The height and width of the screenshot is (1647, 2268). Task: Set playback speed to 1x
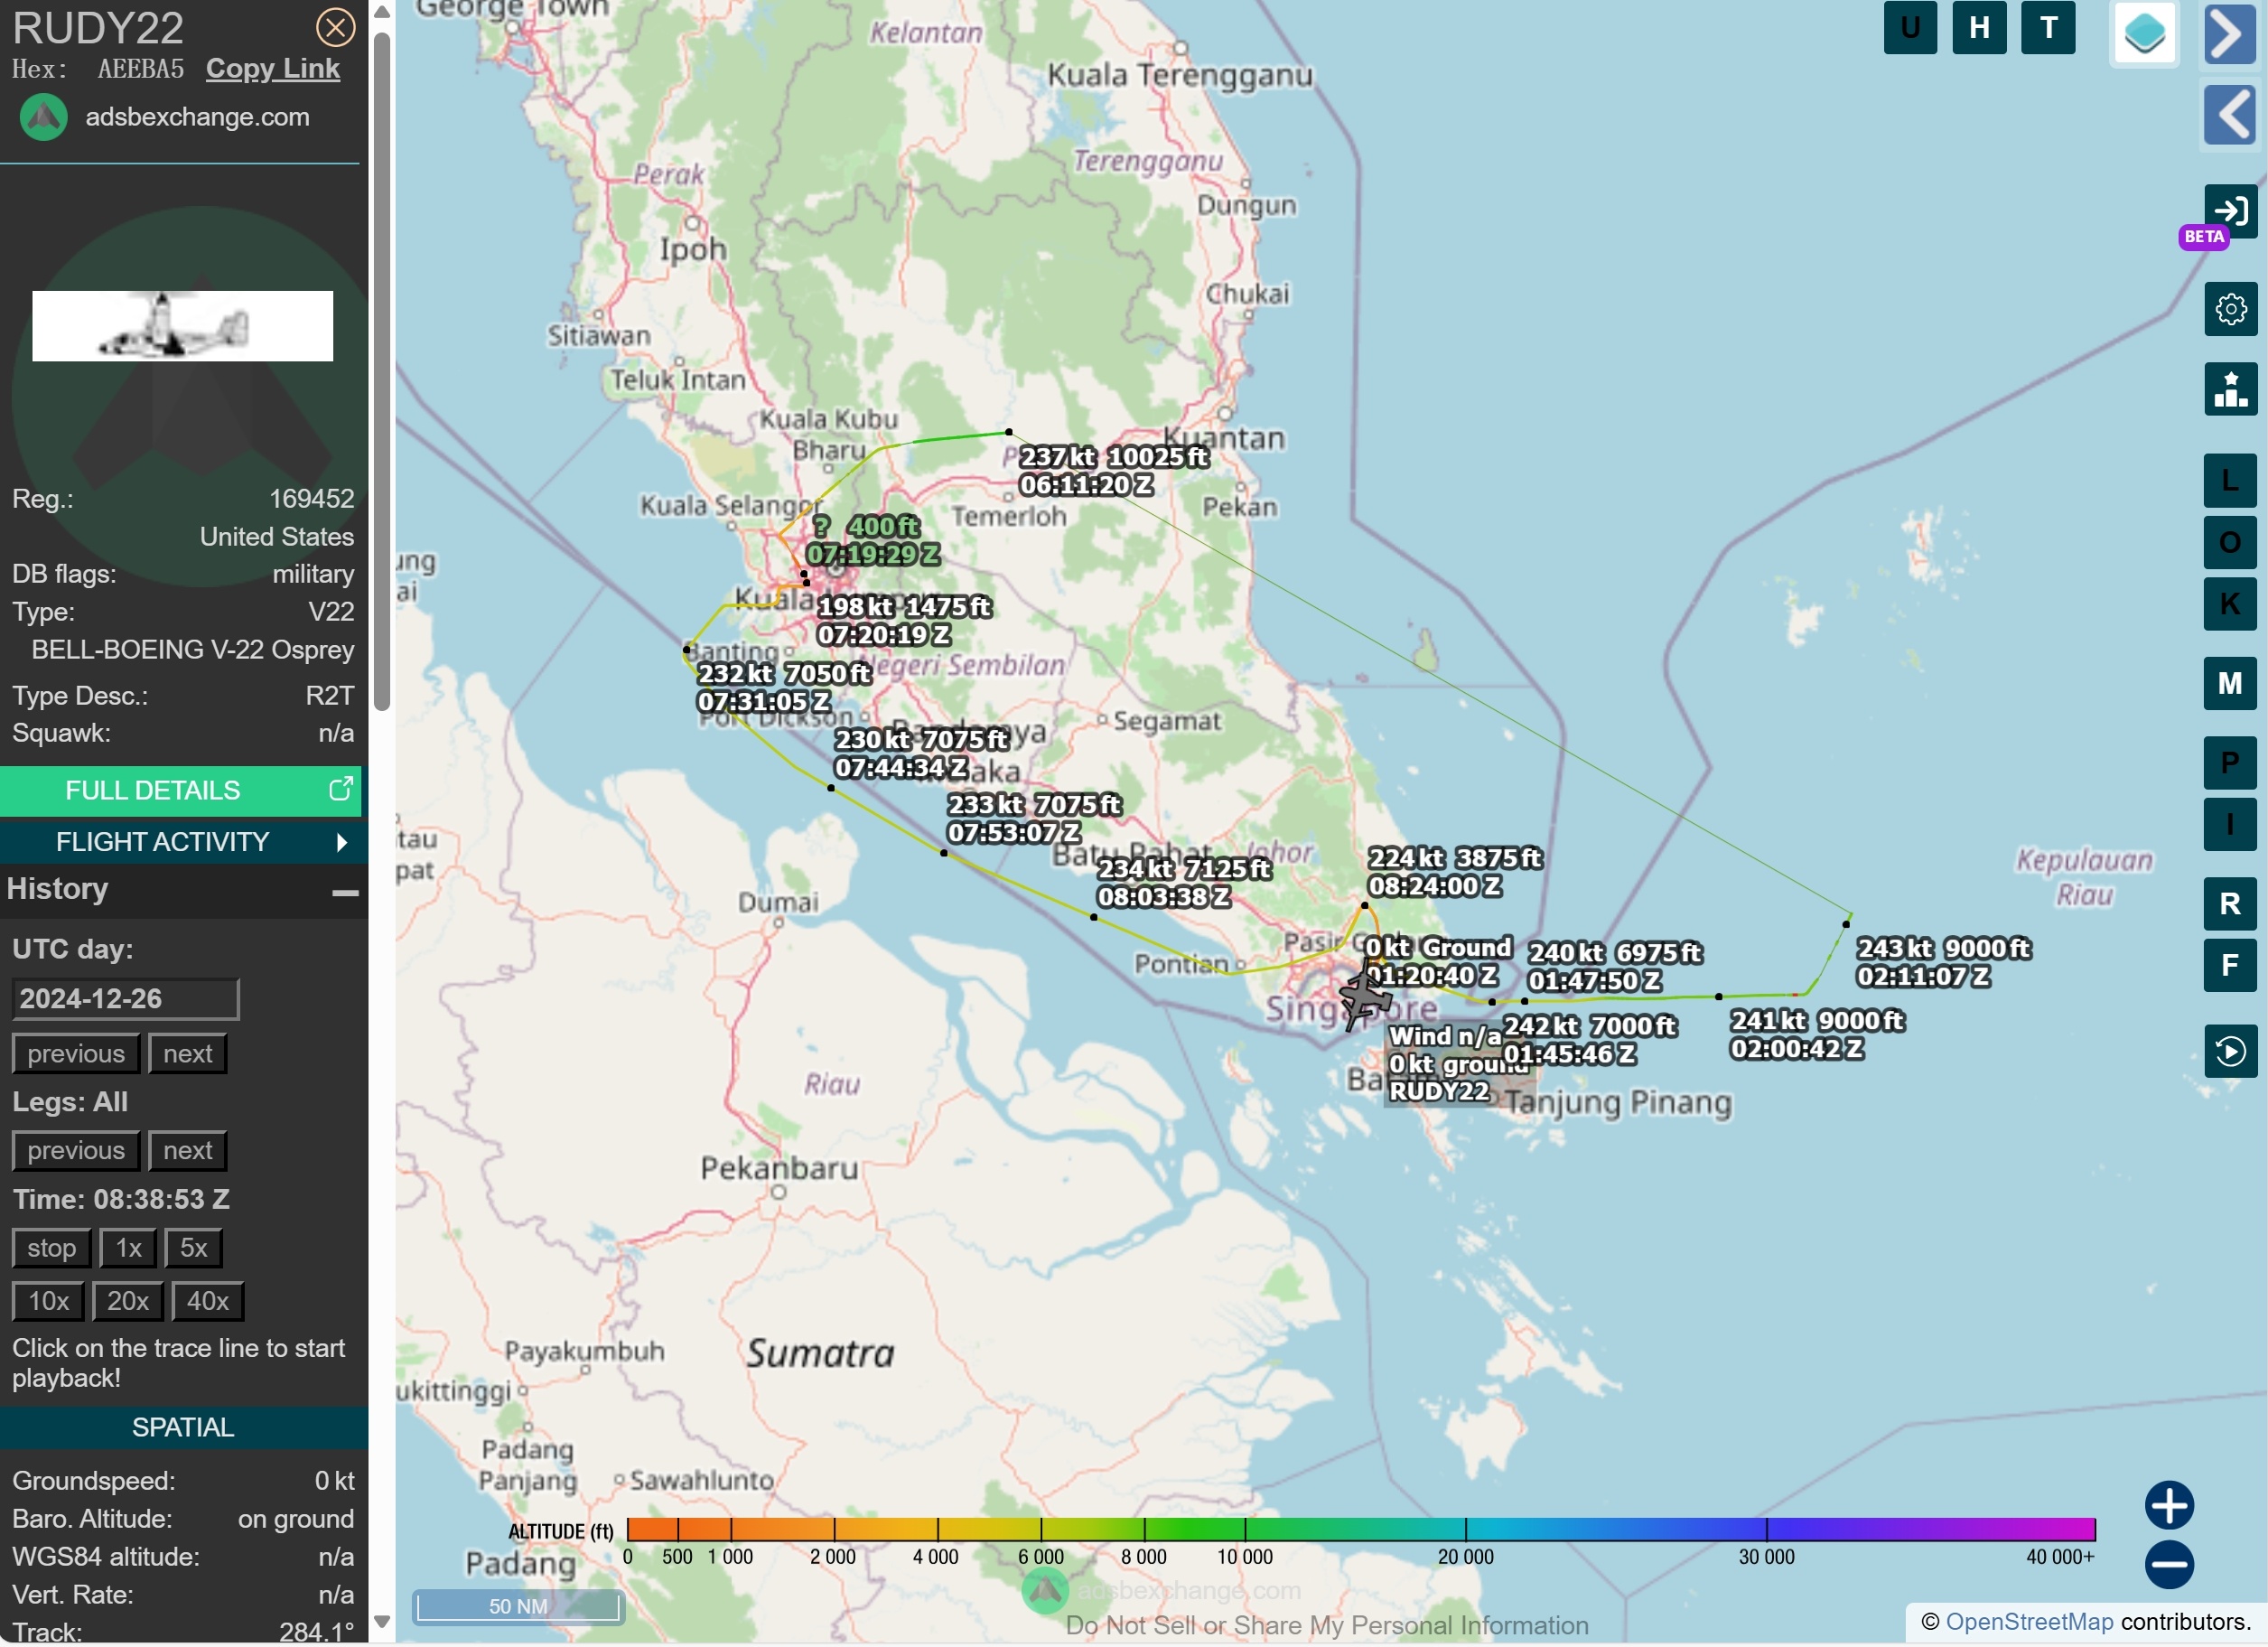click(128, 1249)
